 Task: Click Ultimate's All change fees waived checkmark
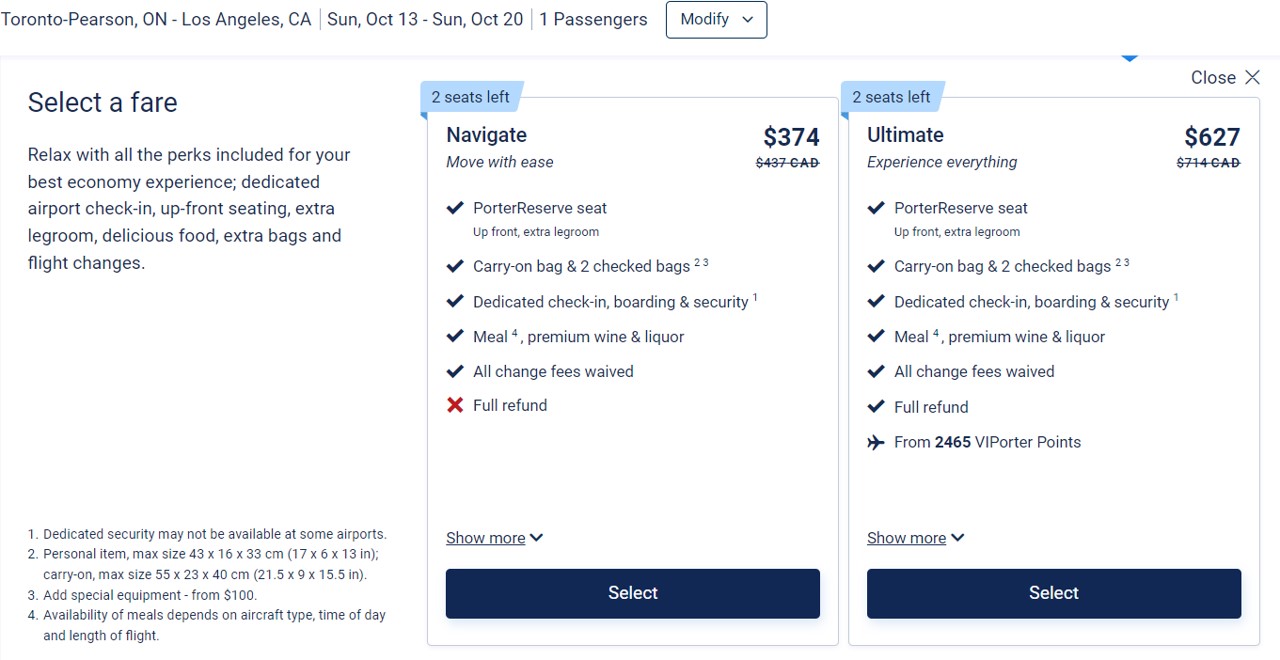[876, 371]
